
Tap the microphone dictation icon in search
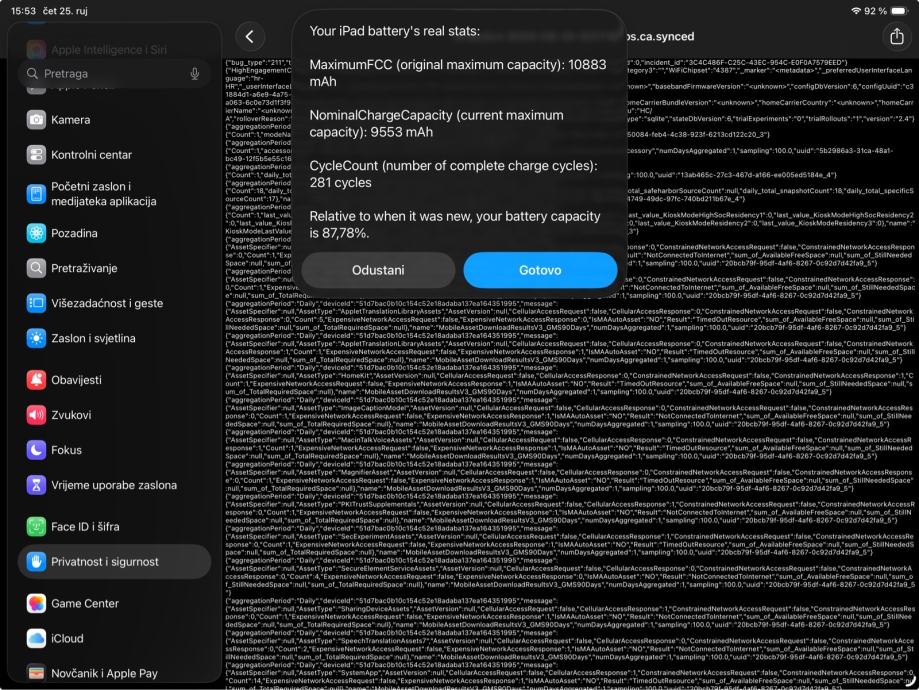pyautogui.click(x=195, y=74)
